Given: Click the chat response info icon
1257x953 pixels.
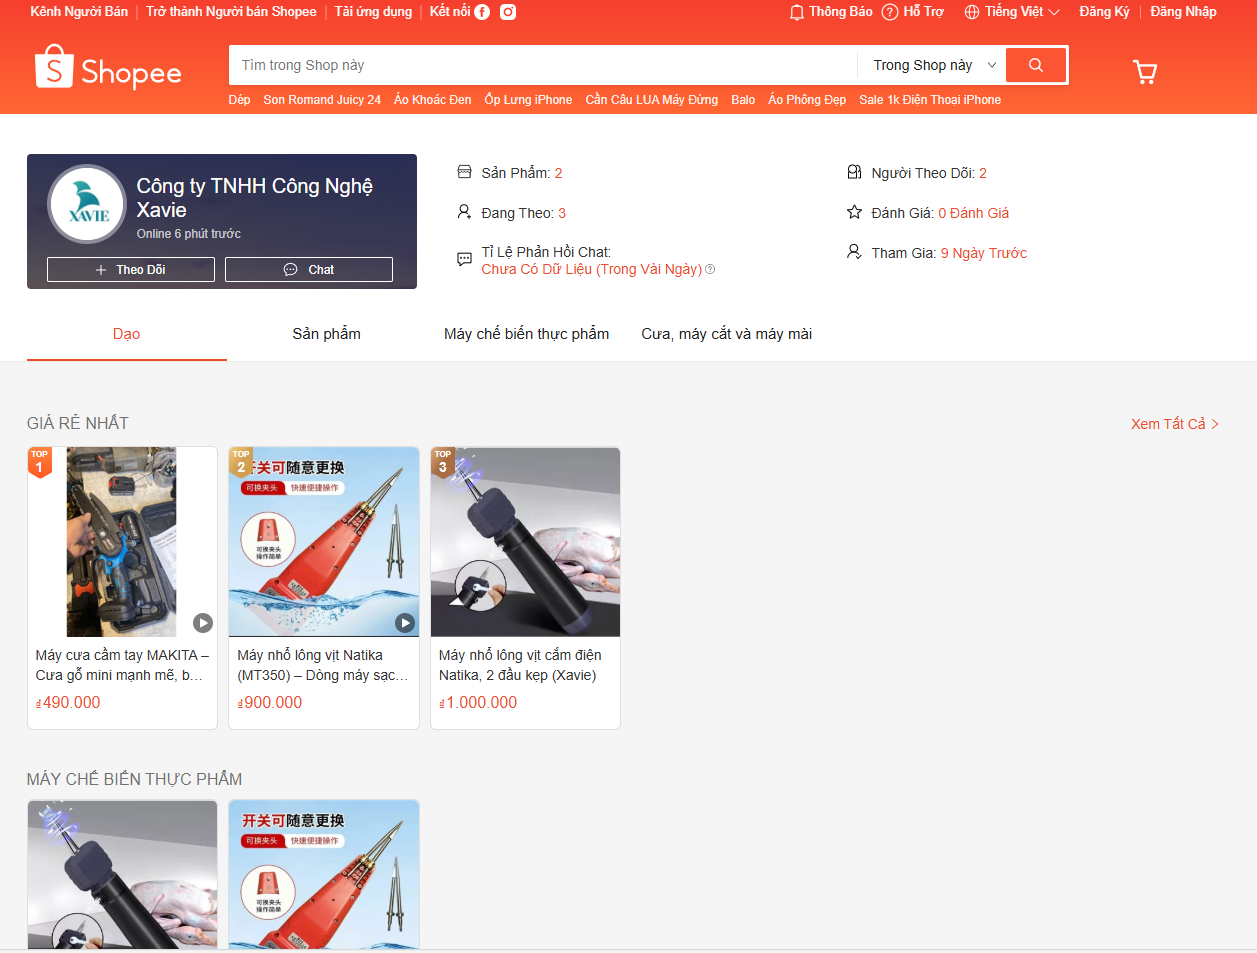Looking at the screenshot, I should [710, 269].
